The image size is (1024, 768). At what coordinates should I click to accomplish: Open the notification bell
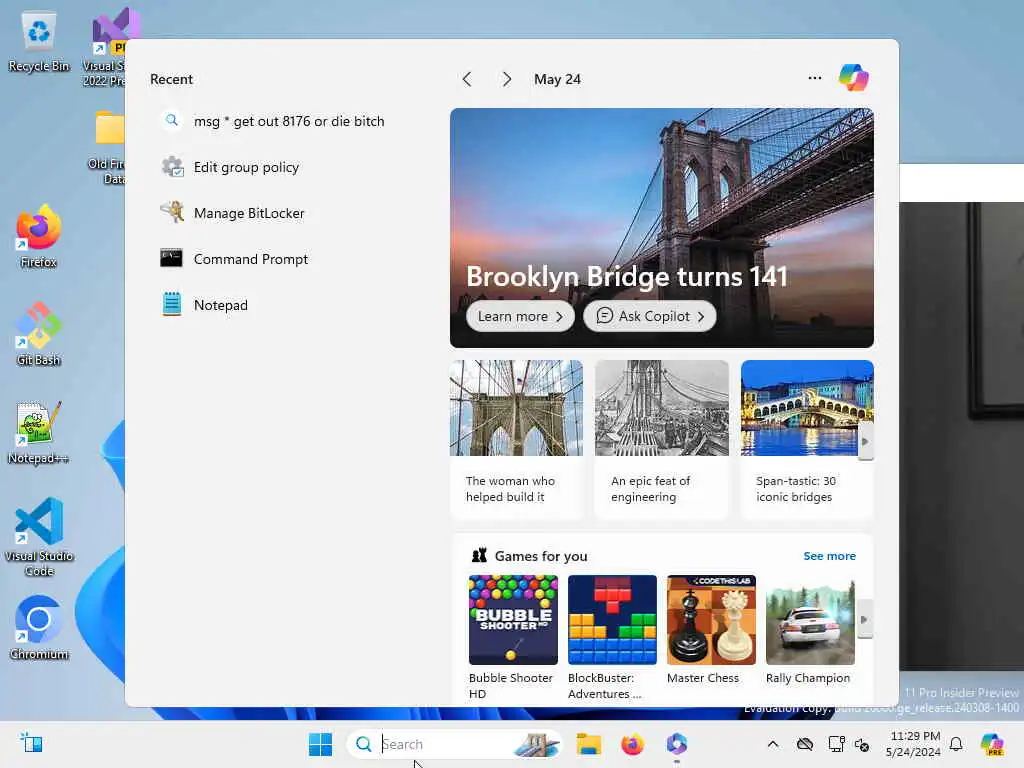pos(956,744)
